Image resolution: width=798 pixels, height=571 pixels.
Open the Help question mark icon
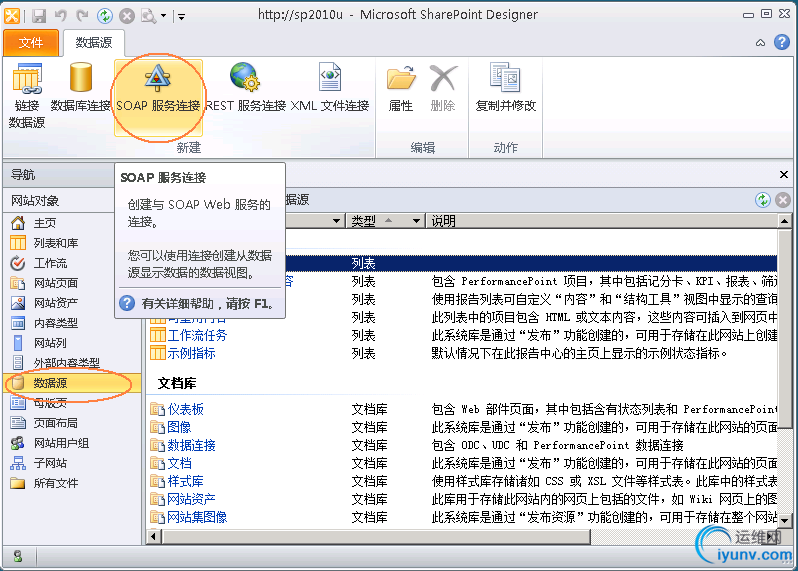pos(782,42)
